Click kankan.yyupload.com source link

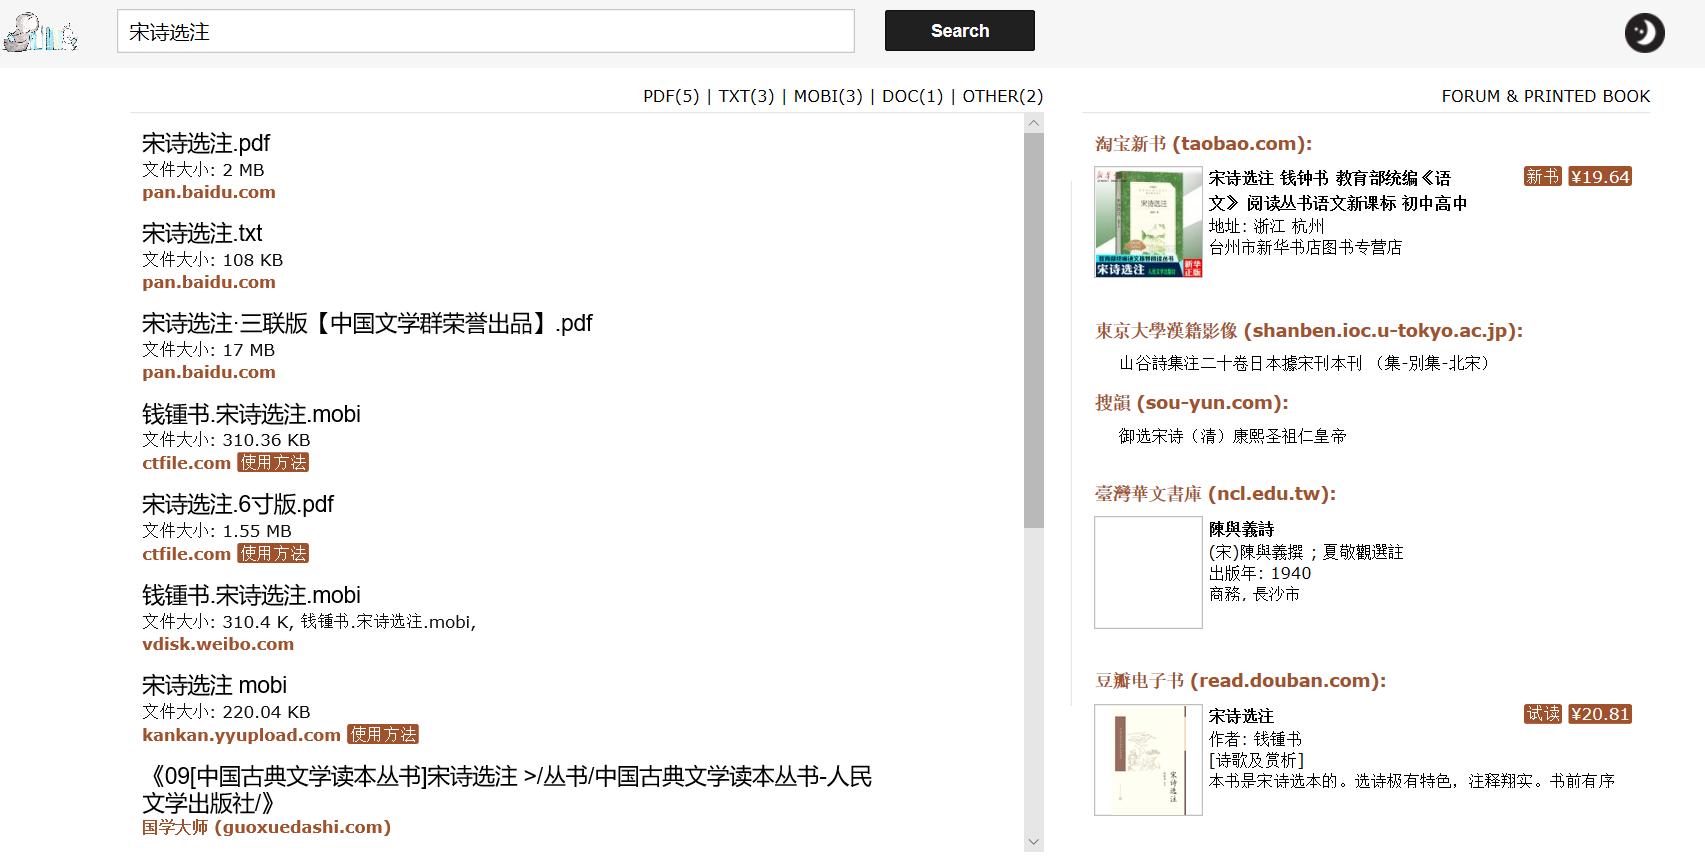[x=241, y=735]
